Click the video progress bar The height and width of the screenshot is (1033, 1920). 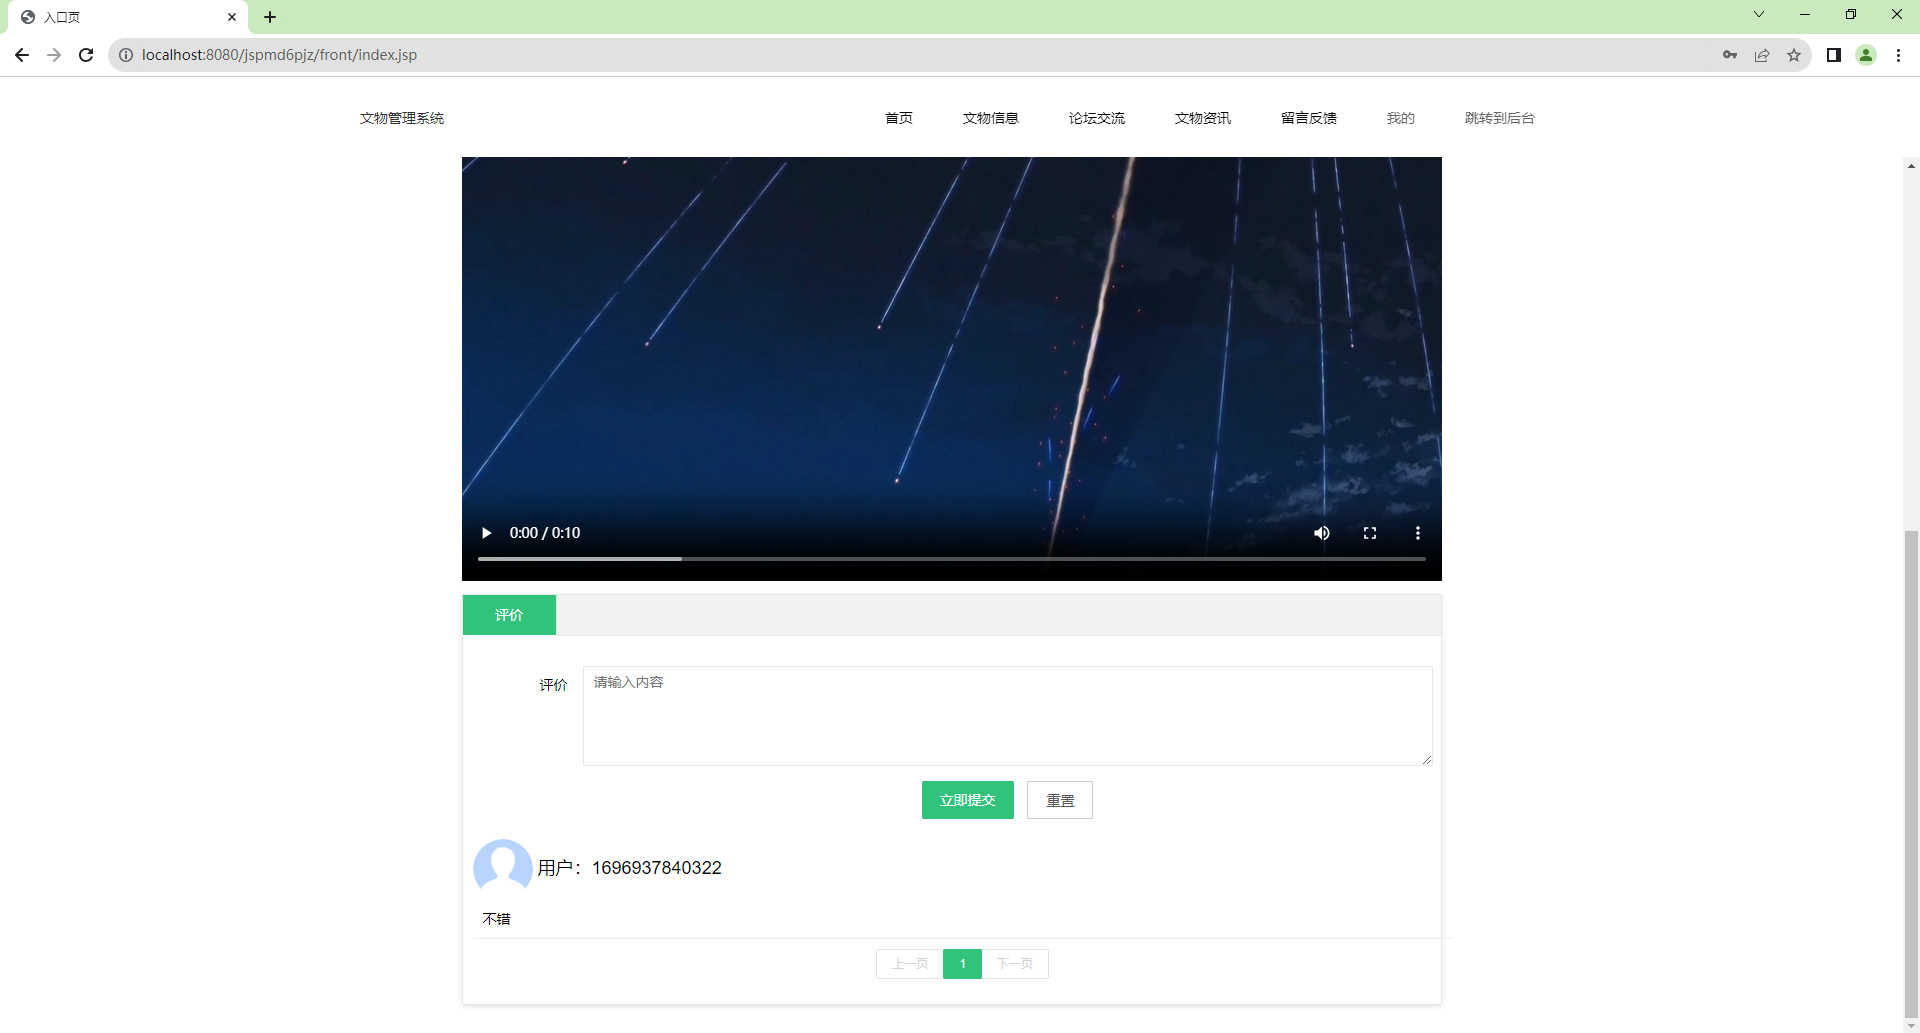pyautogui.click(x=950, y=559)
